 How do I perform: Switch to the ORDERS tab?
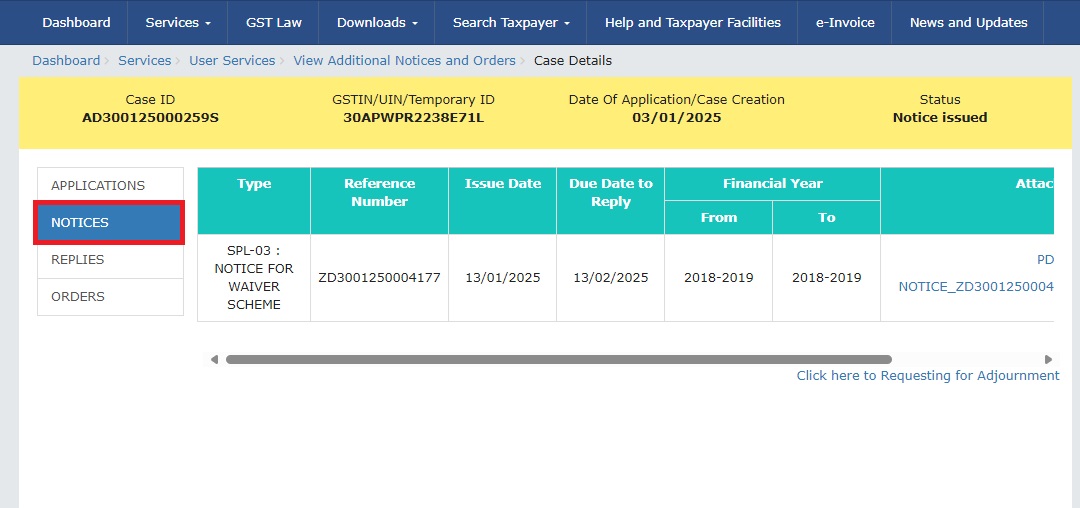(x=110, y=297)
